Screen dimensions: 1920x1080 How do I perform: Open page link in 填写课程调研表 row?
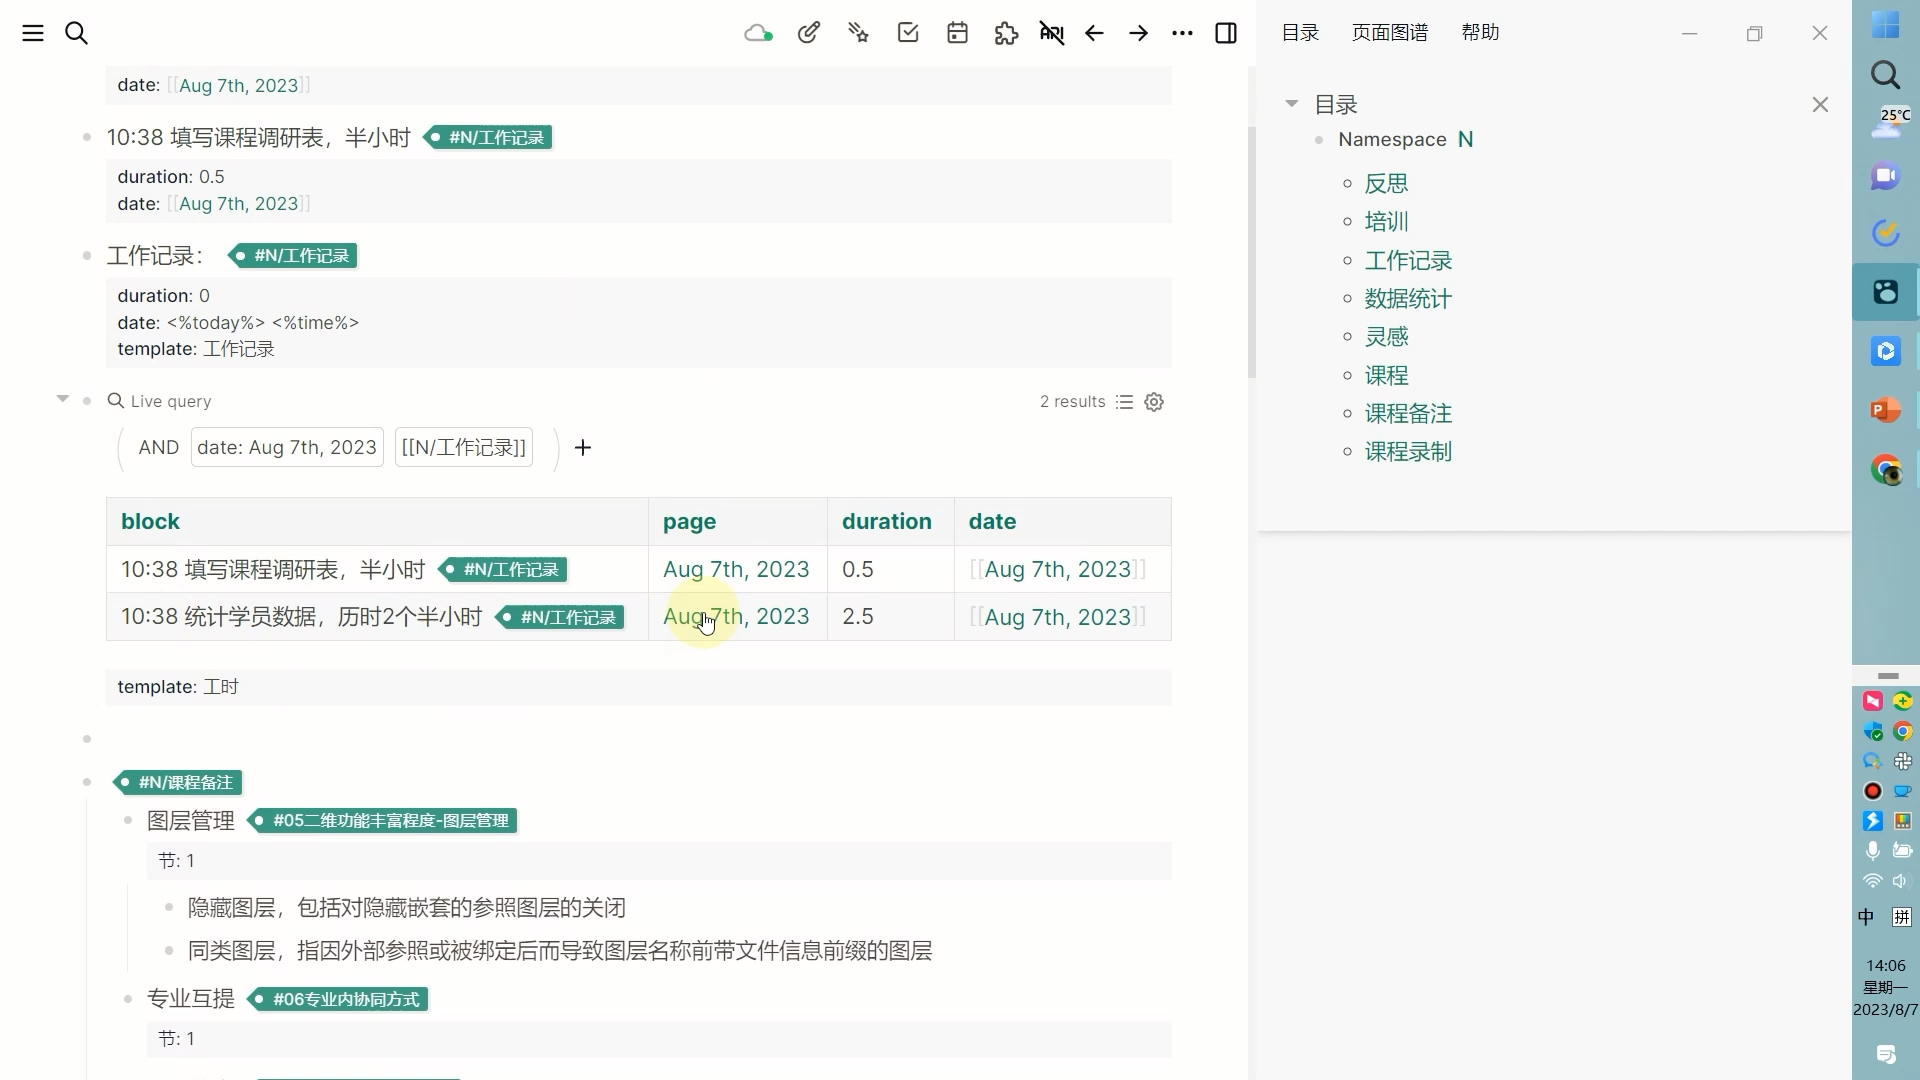click(x=736, y=569)
